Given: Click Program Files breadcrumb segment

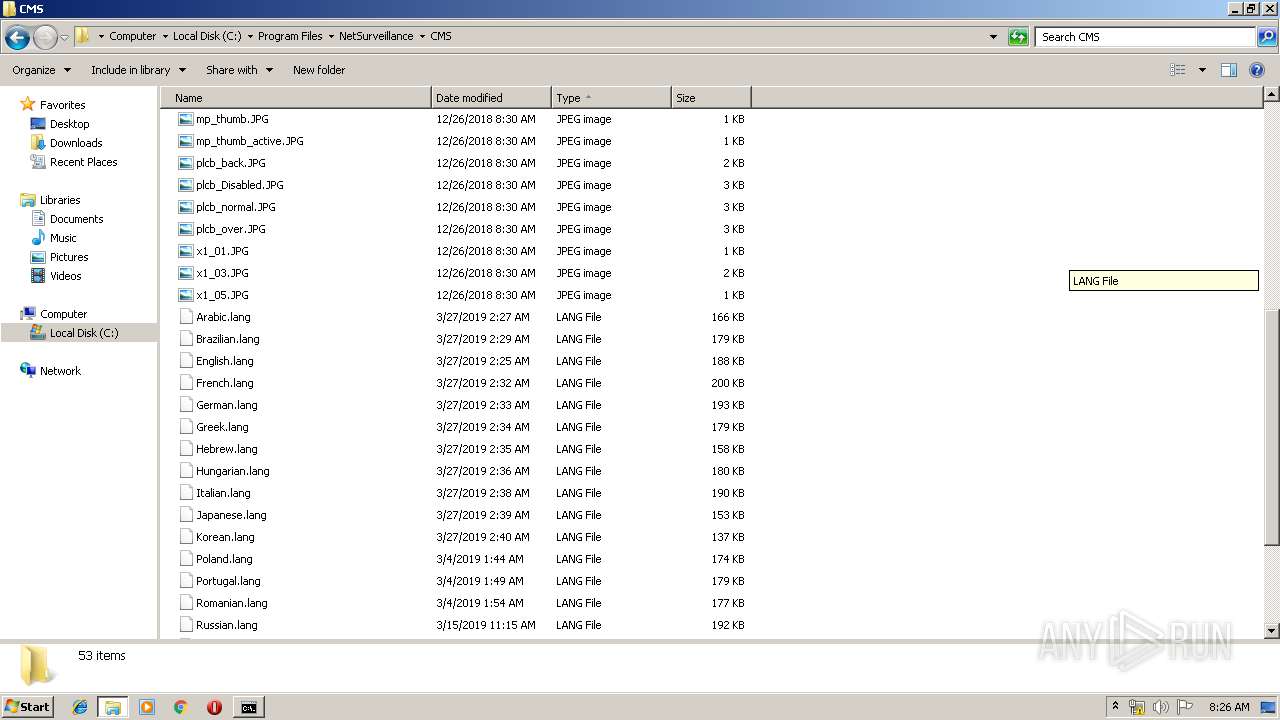Looking at the screenshot, I should (x=290, y=36).
